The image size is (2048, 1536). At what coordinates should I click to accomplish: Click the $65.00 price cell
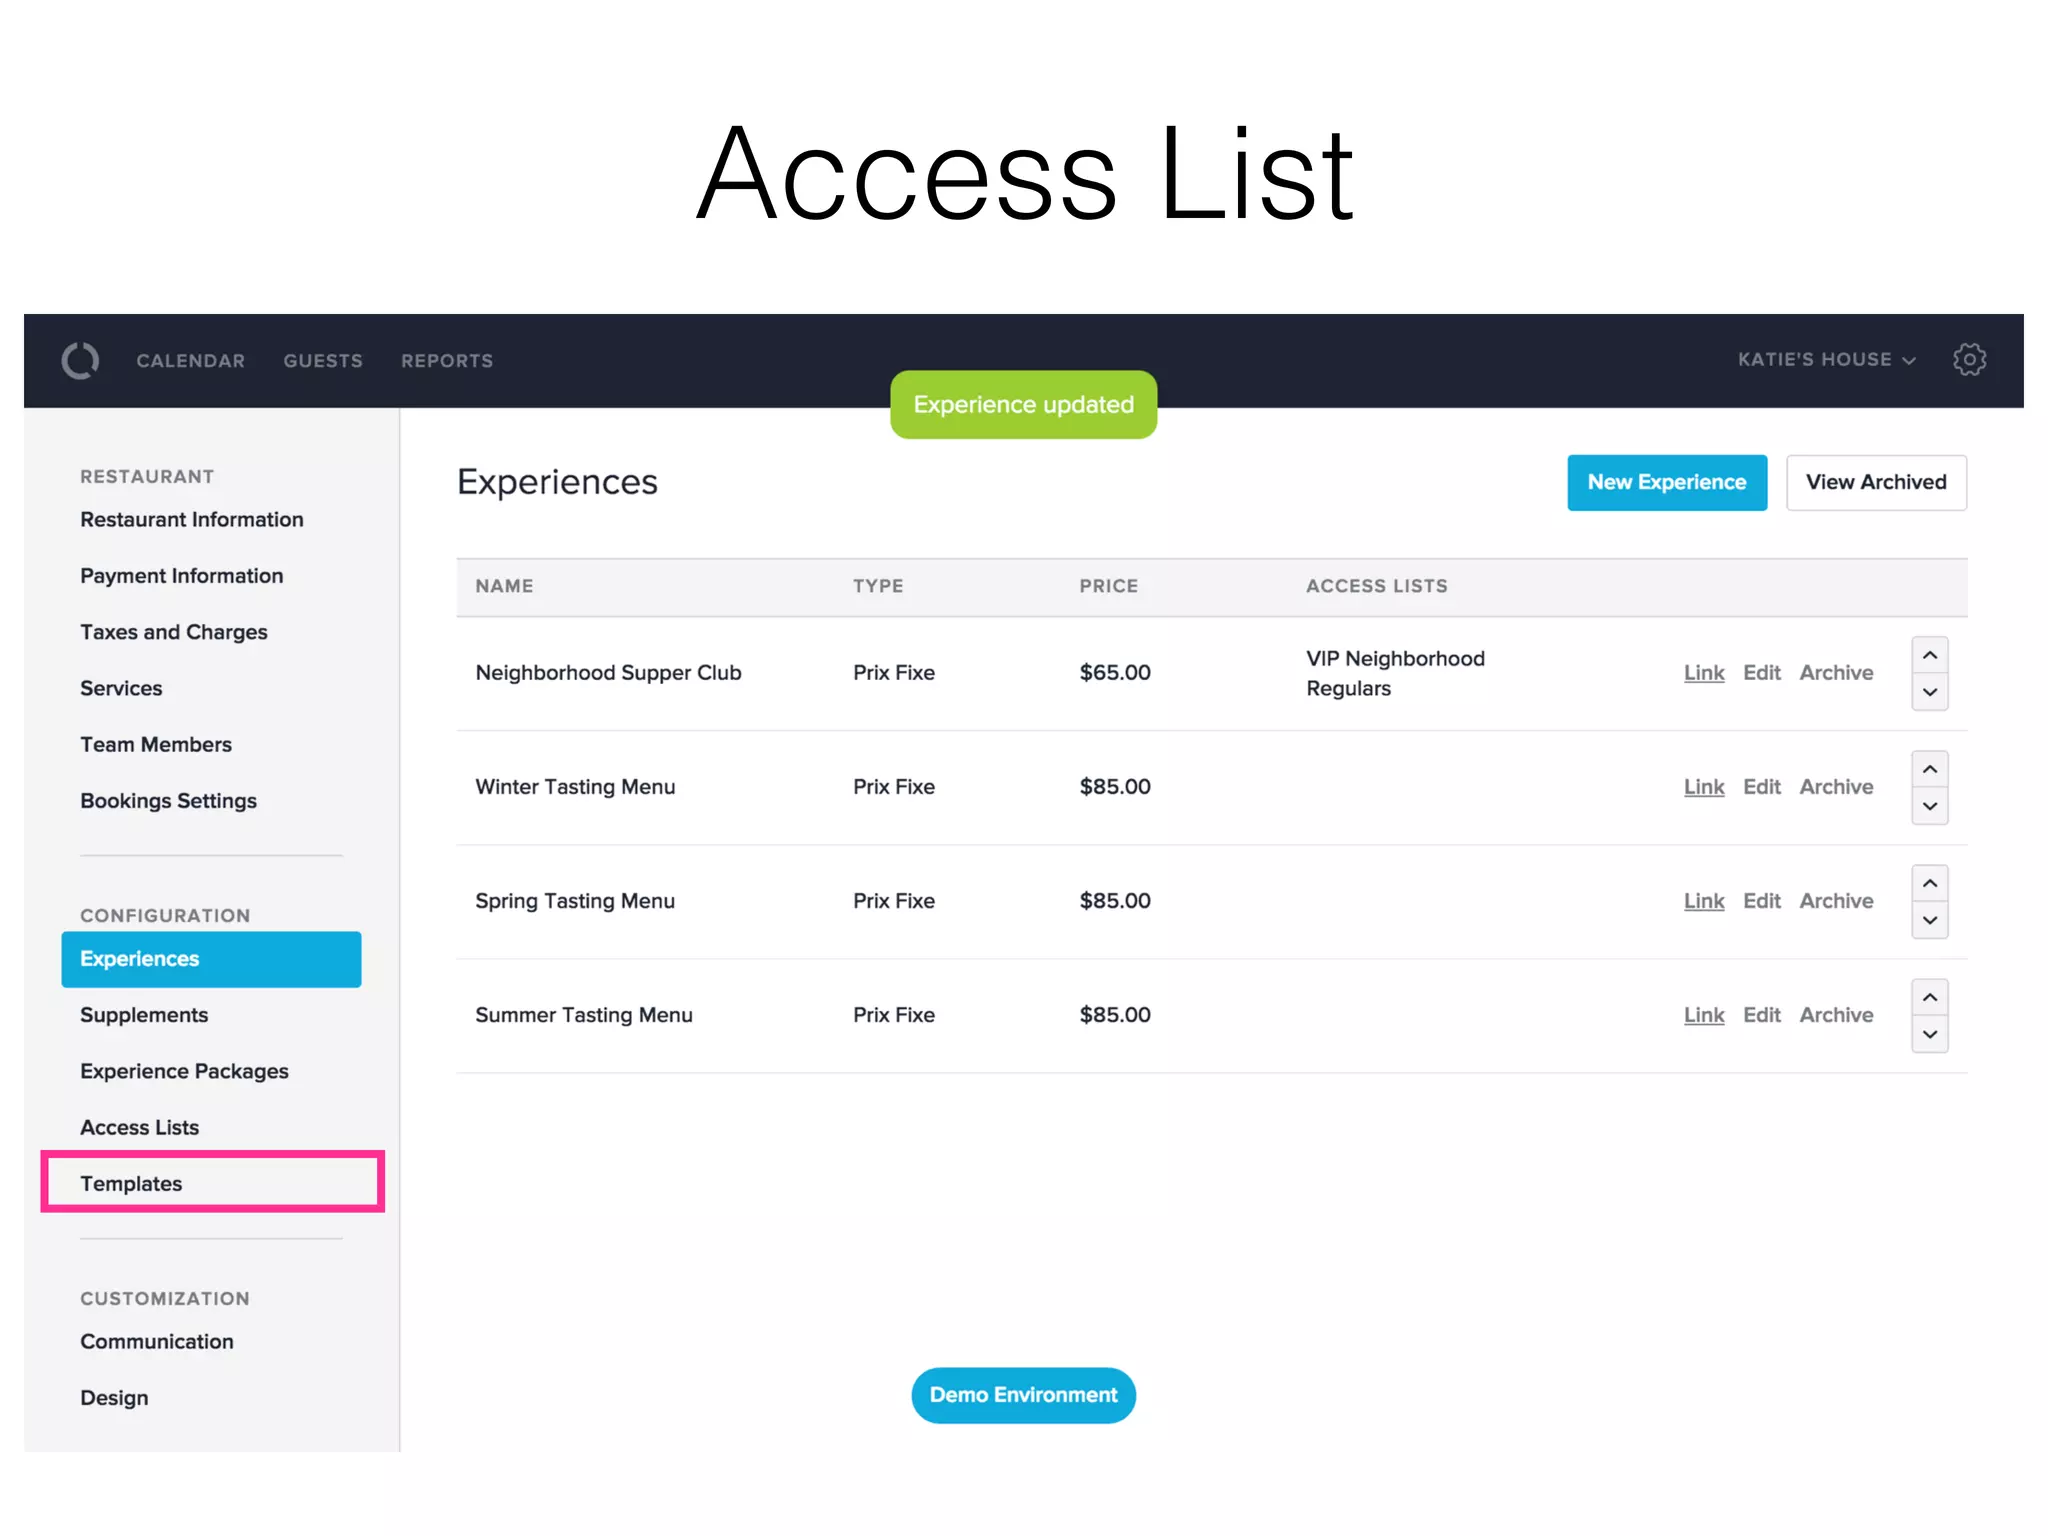1115,673
